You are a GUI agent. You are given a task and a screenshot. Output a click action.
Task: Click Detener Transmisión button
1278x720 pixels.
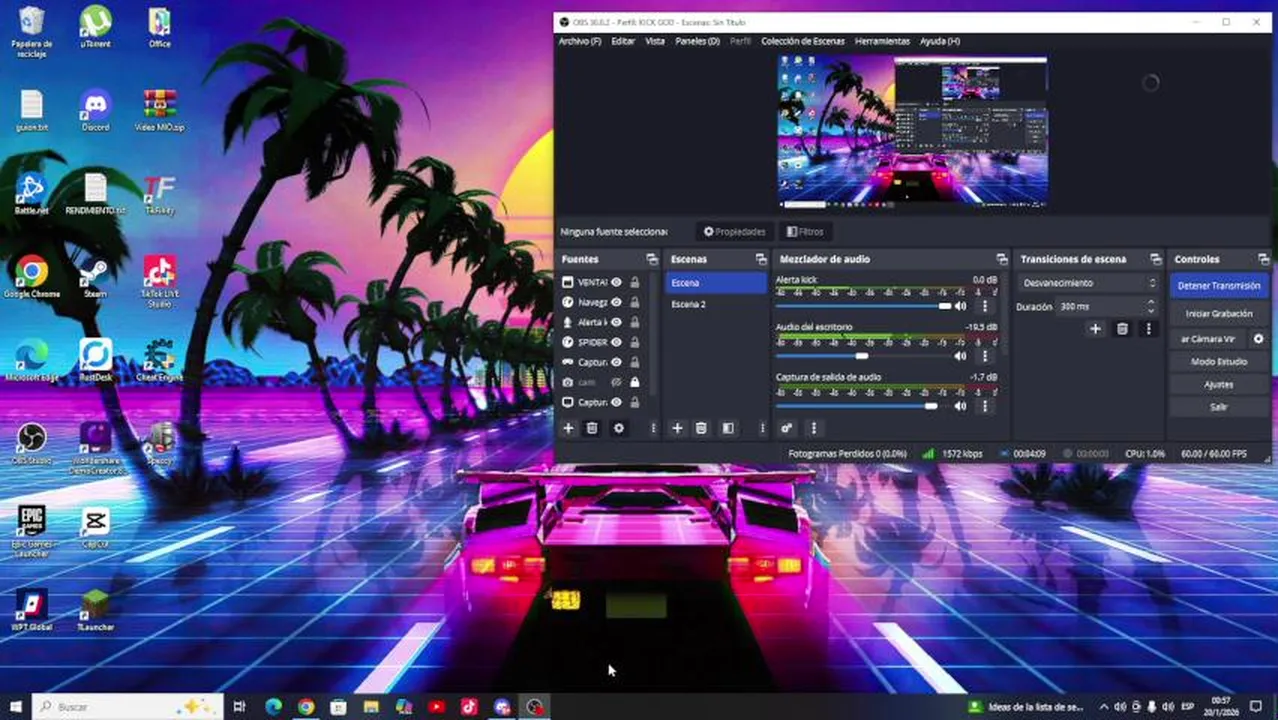point(1219,285)
